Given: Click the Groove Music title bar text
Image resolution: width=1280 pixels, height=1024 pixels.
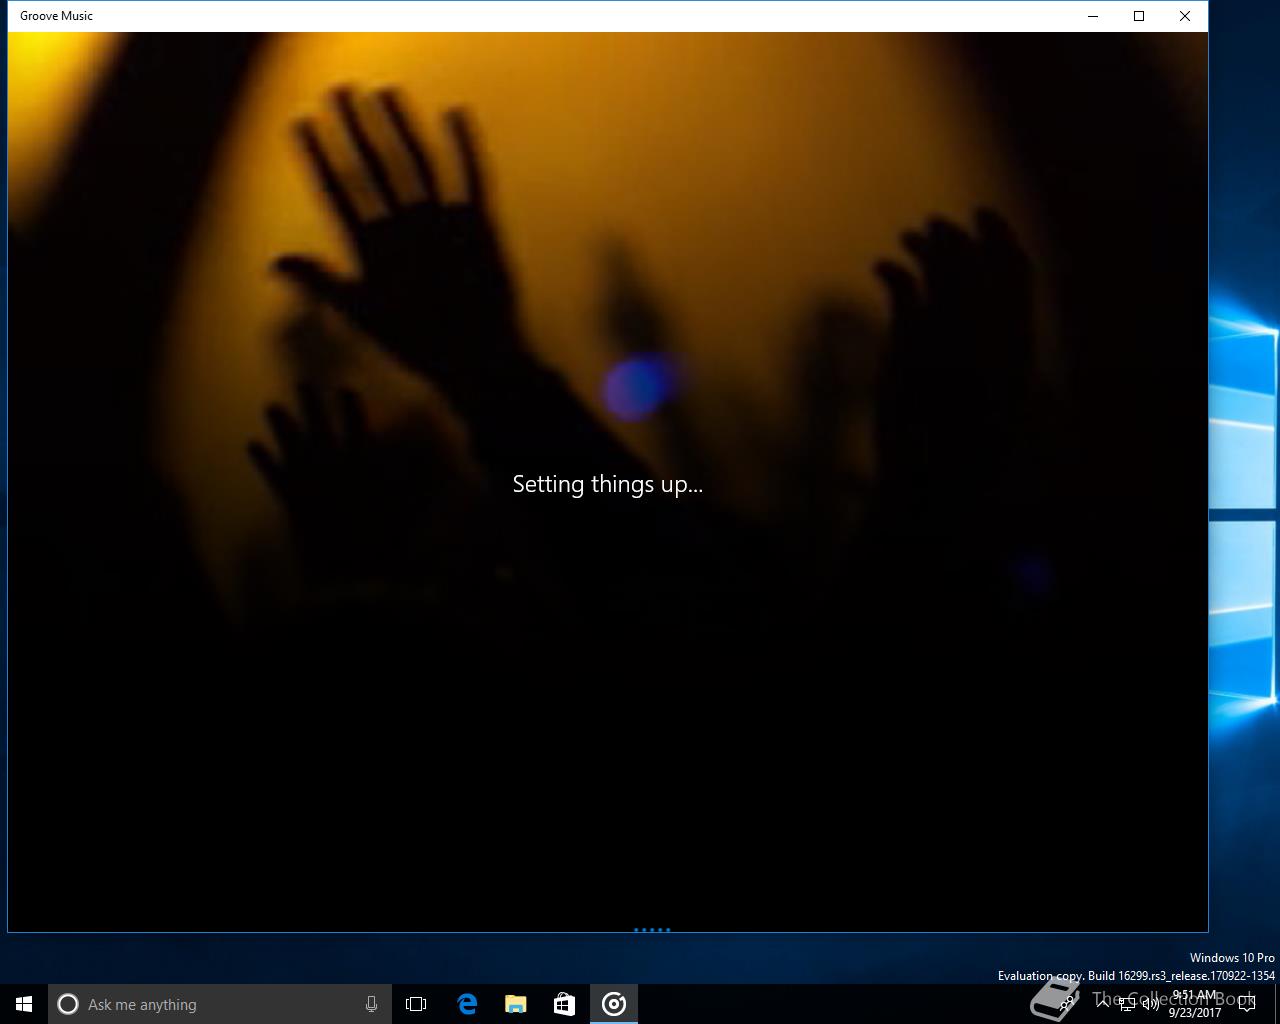Looking at the screenshot, I should point(56,16).
